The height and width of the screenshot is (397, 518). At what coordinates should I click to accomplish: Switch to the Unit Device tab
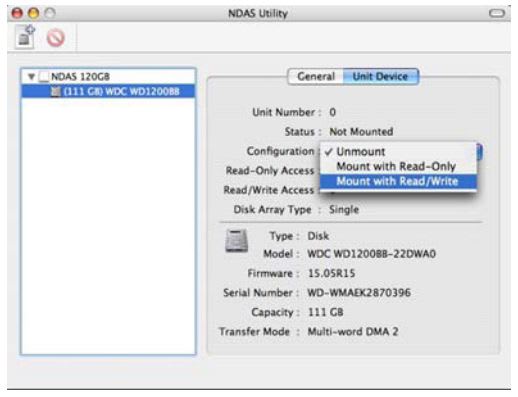pos(380,76)
